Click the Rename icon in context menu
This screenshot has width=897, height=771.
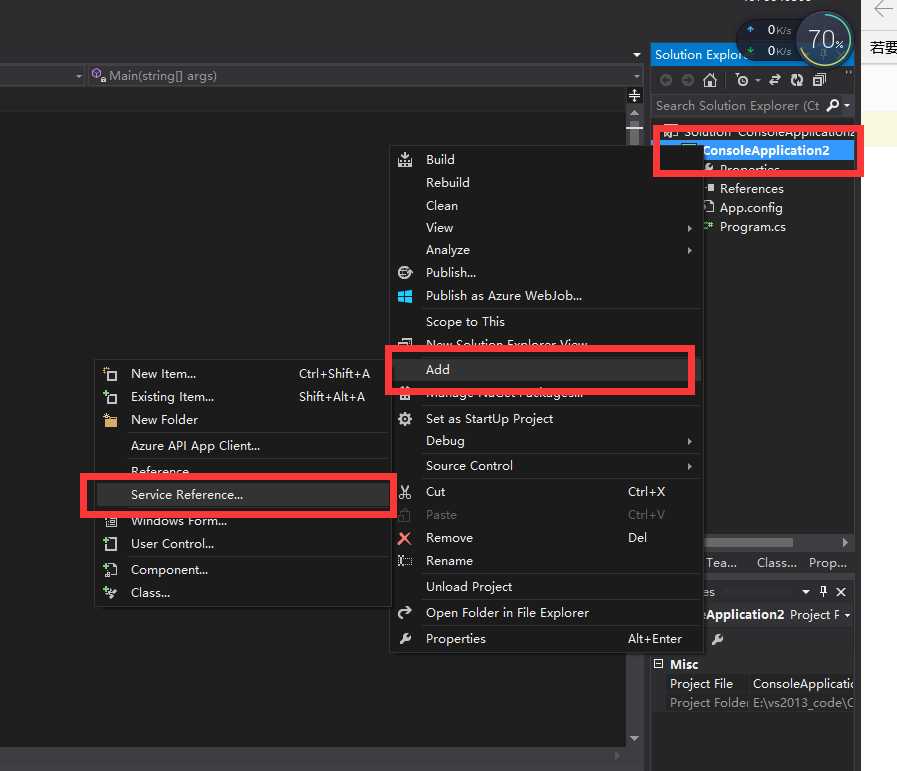[x=405, y=561]
